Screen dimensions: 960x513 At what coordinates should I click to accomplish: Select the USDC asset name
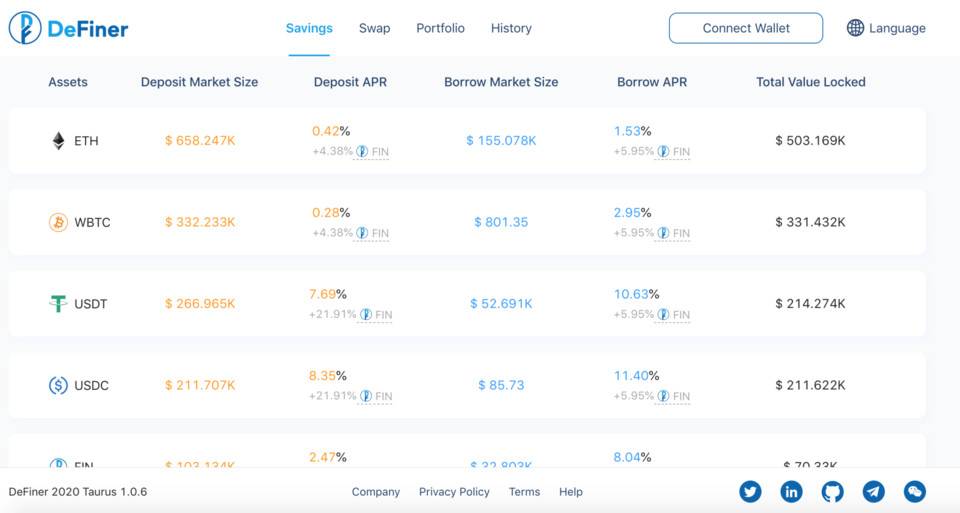pyautogui.click(x=91, y=385)
